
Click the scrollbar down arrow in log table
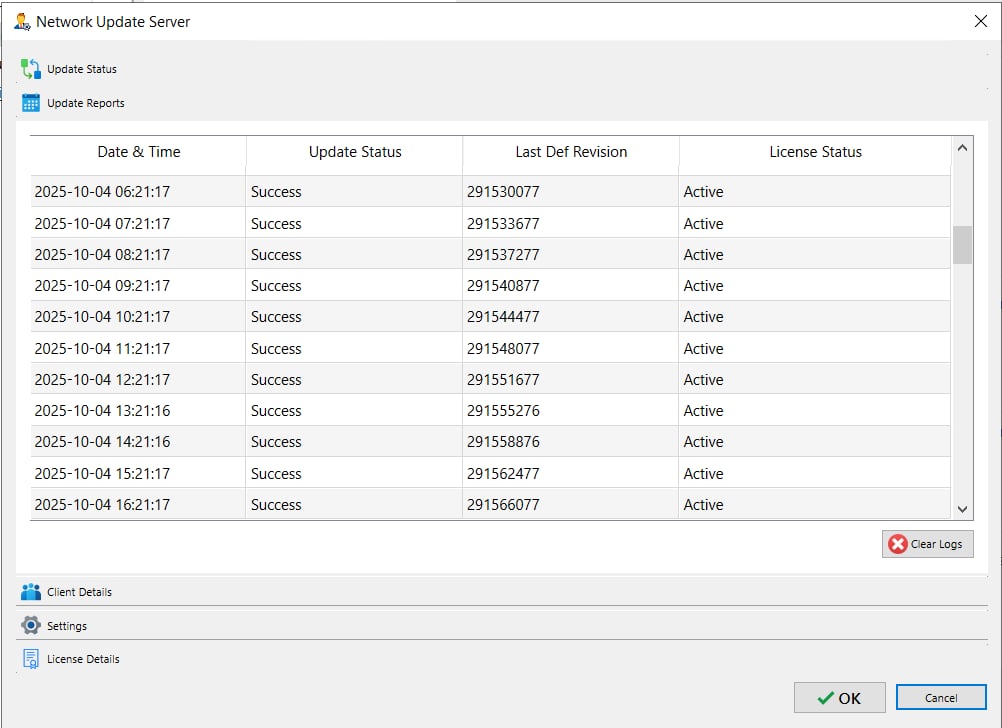tap(963, 509)
